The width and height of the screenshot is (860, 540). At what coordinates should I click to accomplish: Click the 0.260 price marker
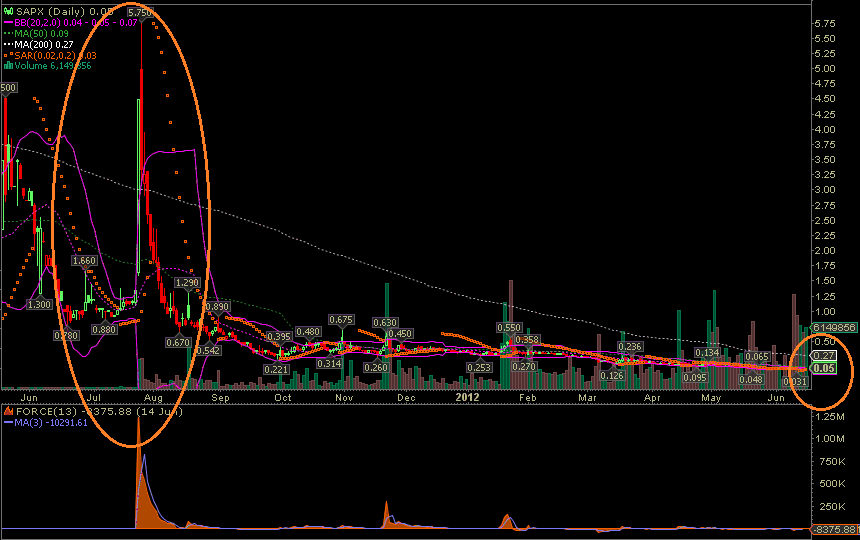[376, 367]
